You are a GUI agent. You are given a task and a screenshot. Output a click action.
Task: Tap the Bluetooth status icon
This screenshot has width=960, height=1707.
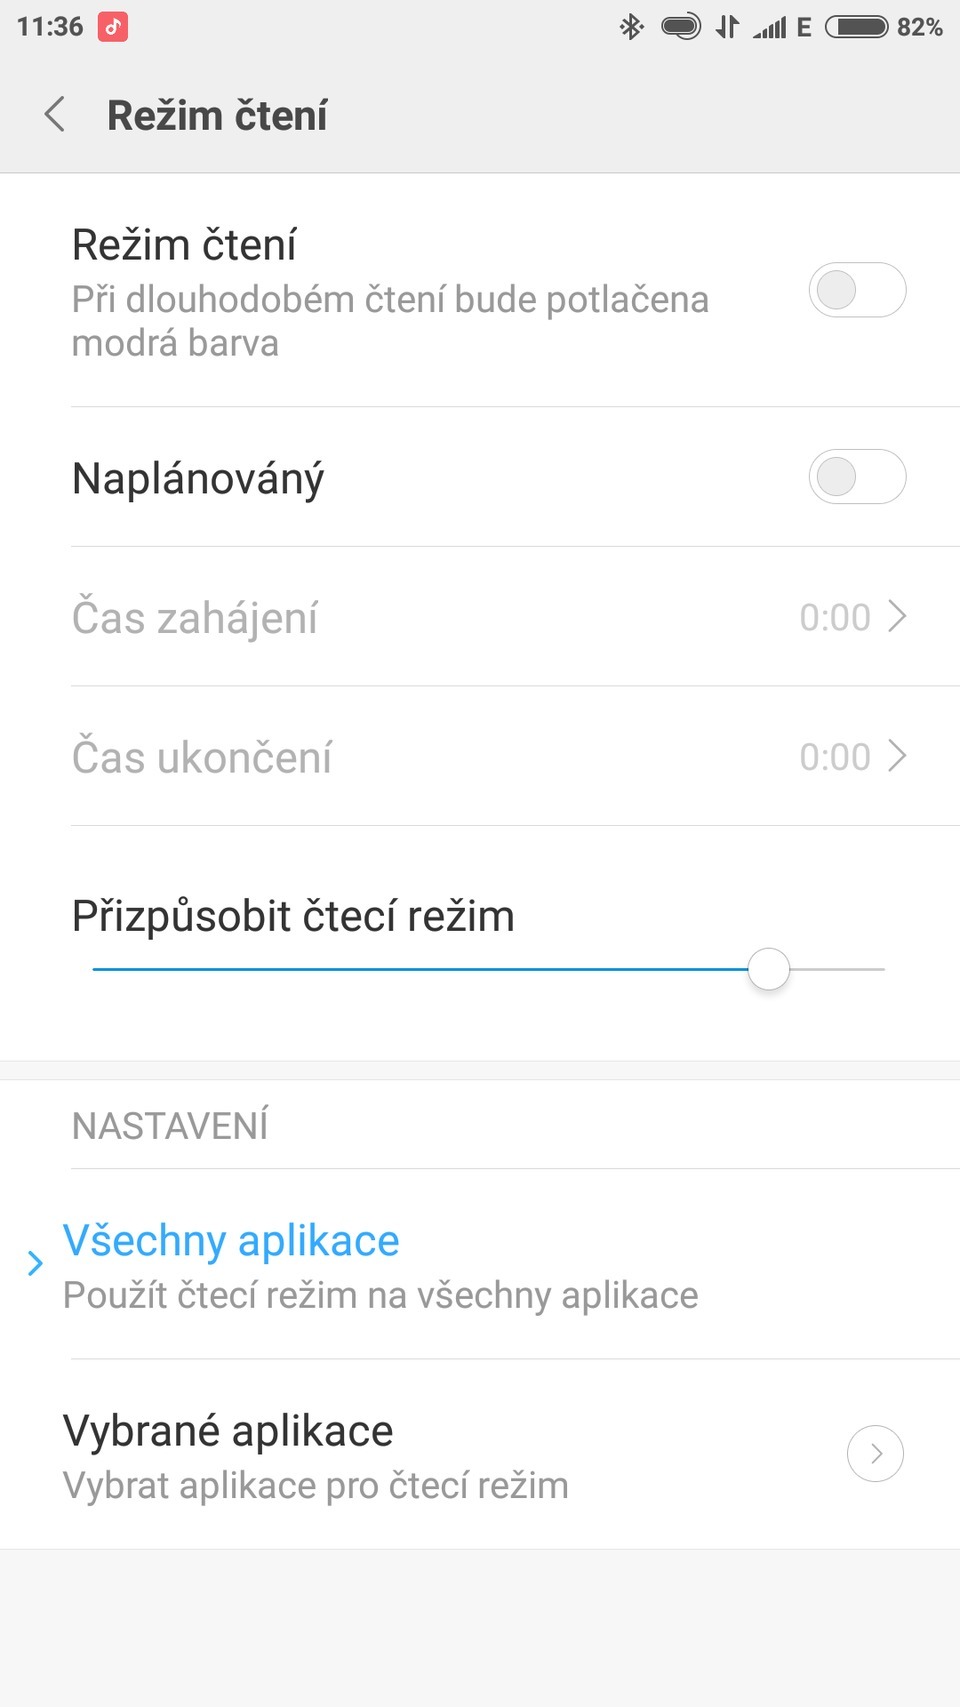631,27
